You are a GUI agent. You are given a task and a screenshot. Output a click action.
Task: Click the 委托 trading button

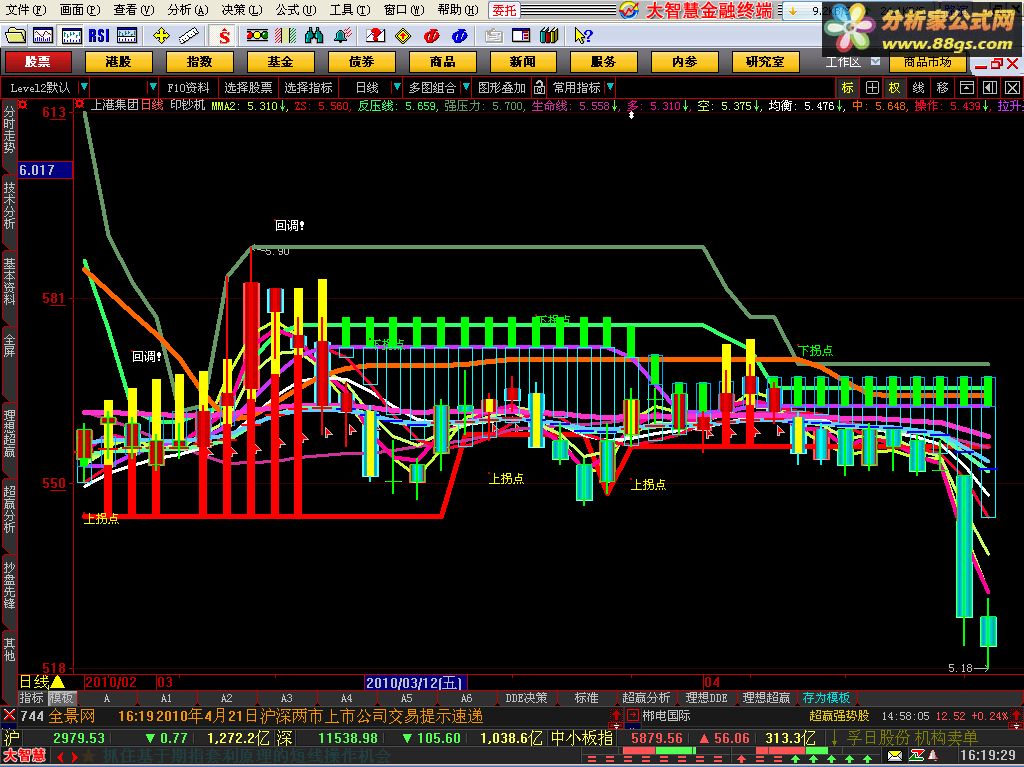coord(504,10)
